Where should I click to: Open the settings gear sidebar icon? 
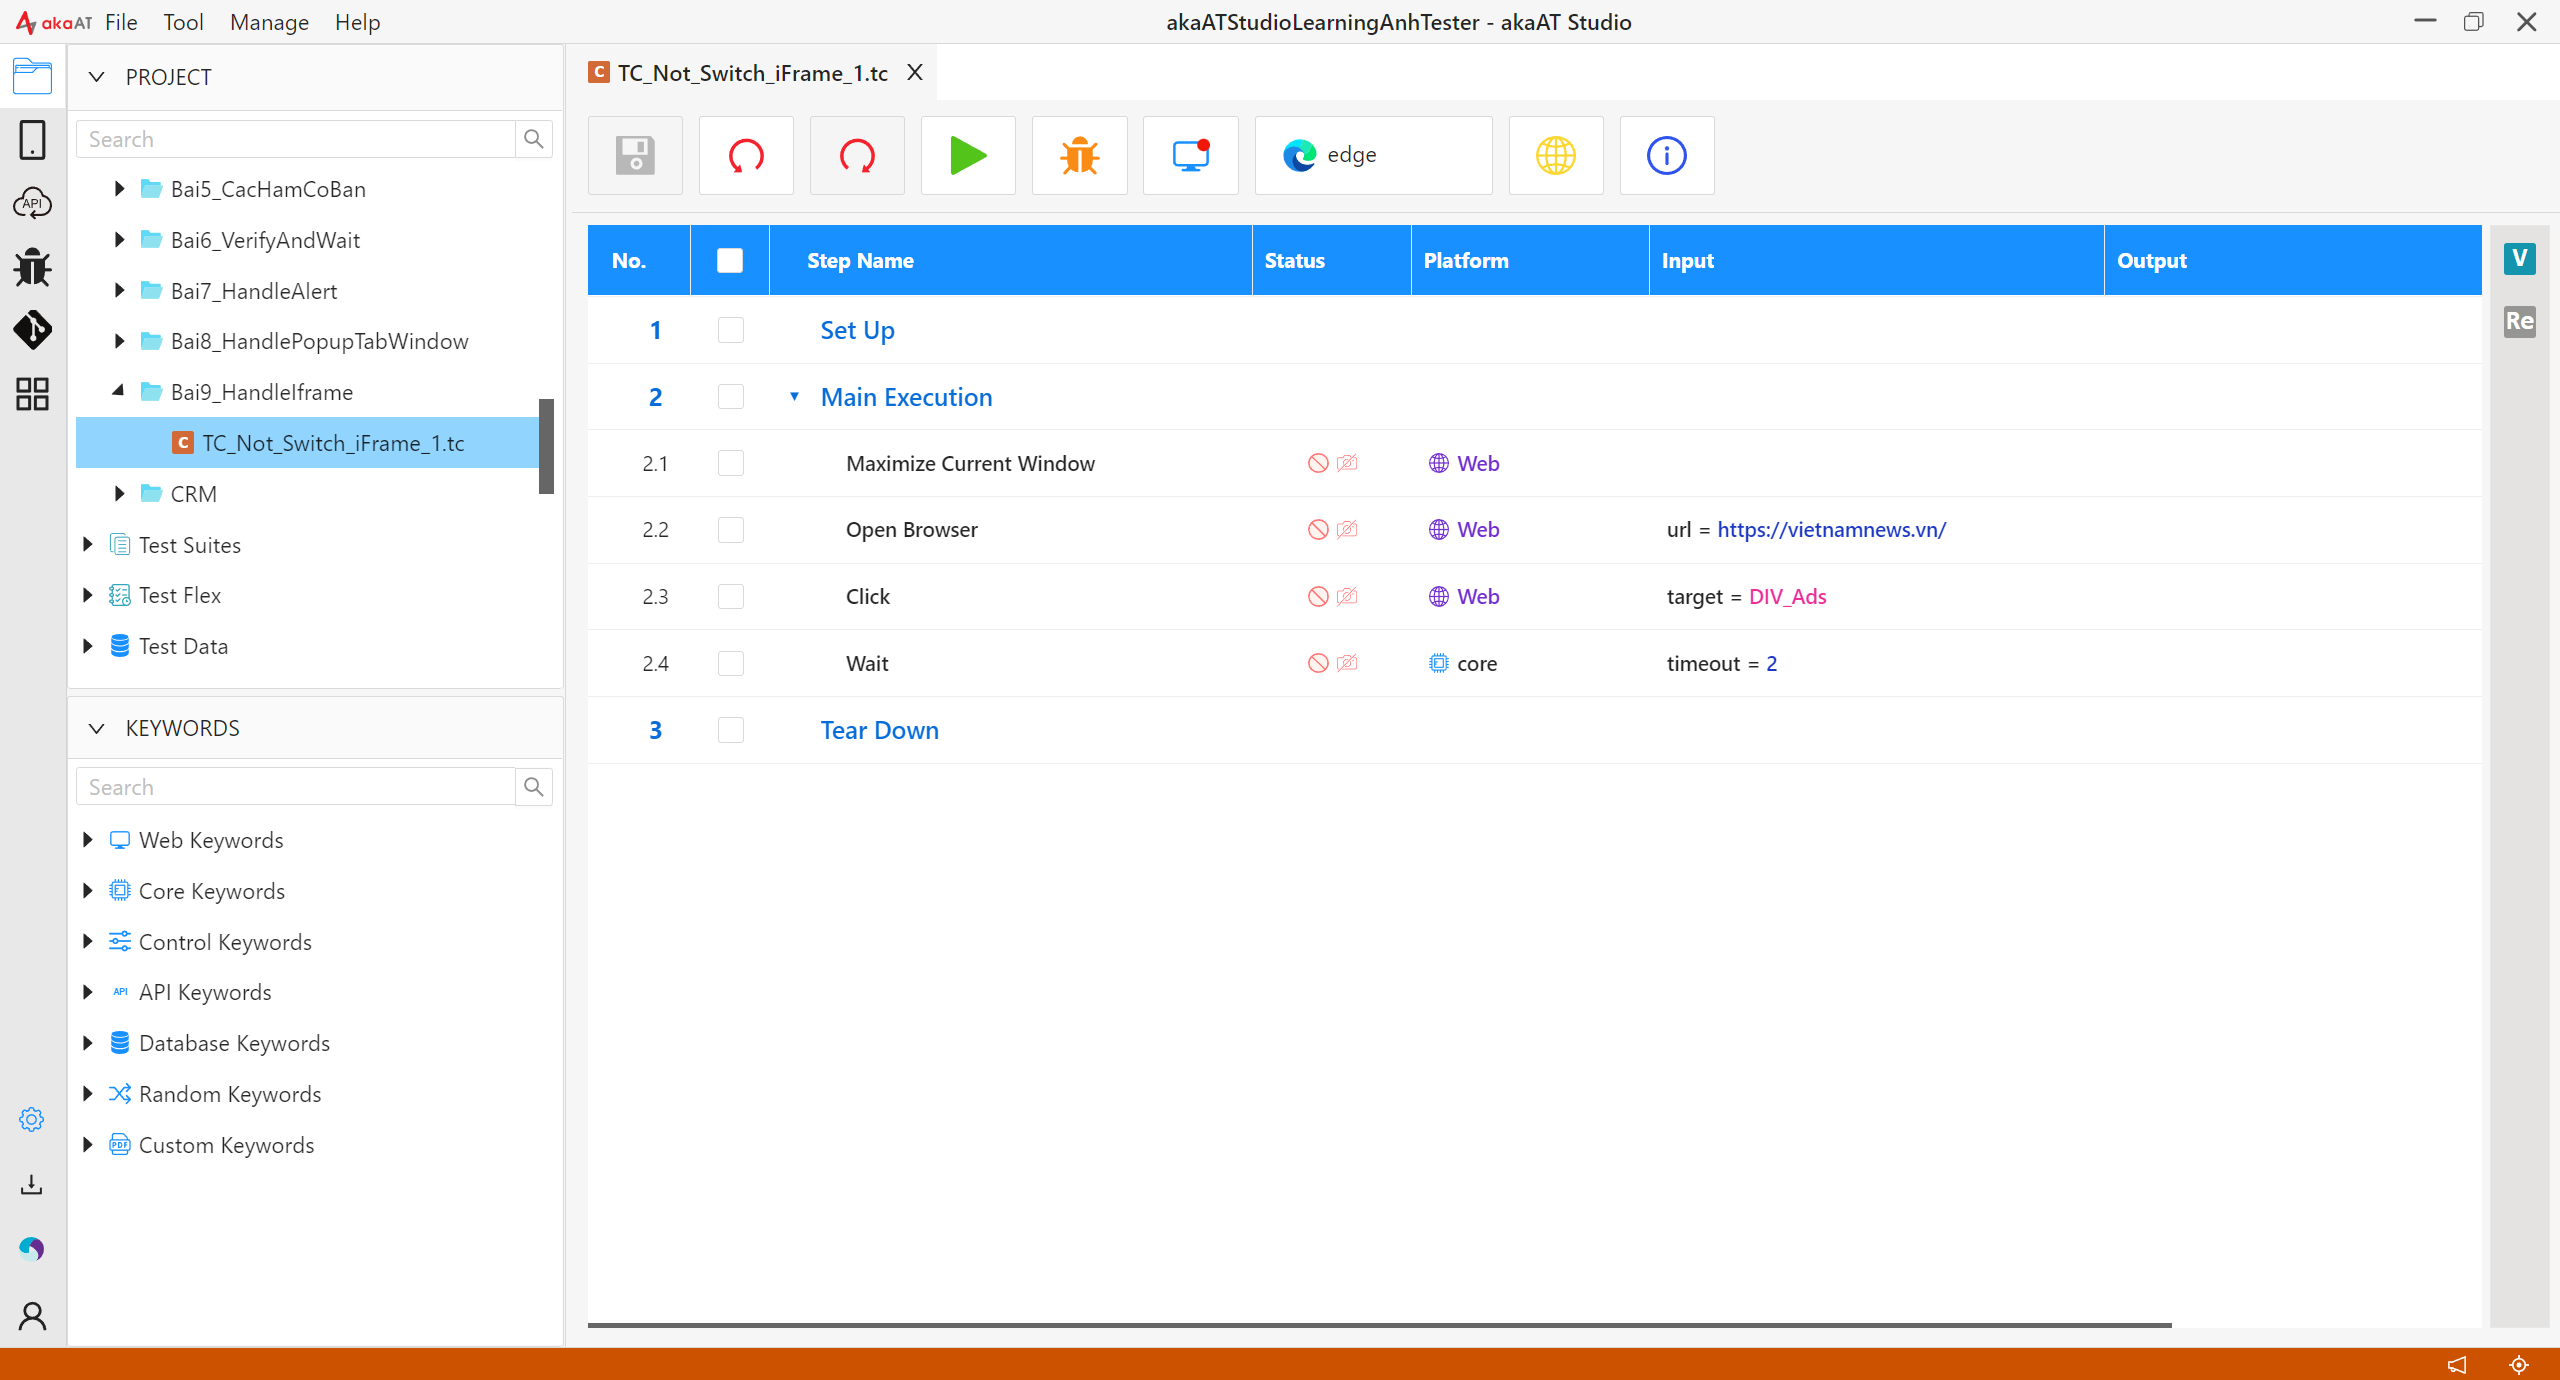click(32, 1120)
